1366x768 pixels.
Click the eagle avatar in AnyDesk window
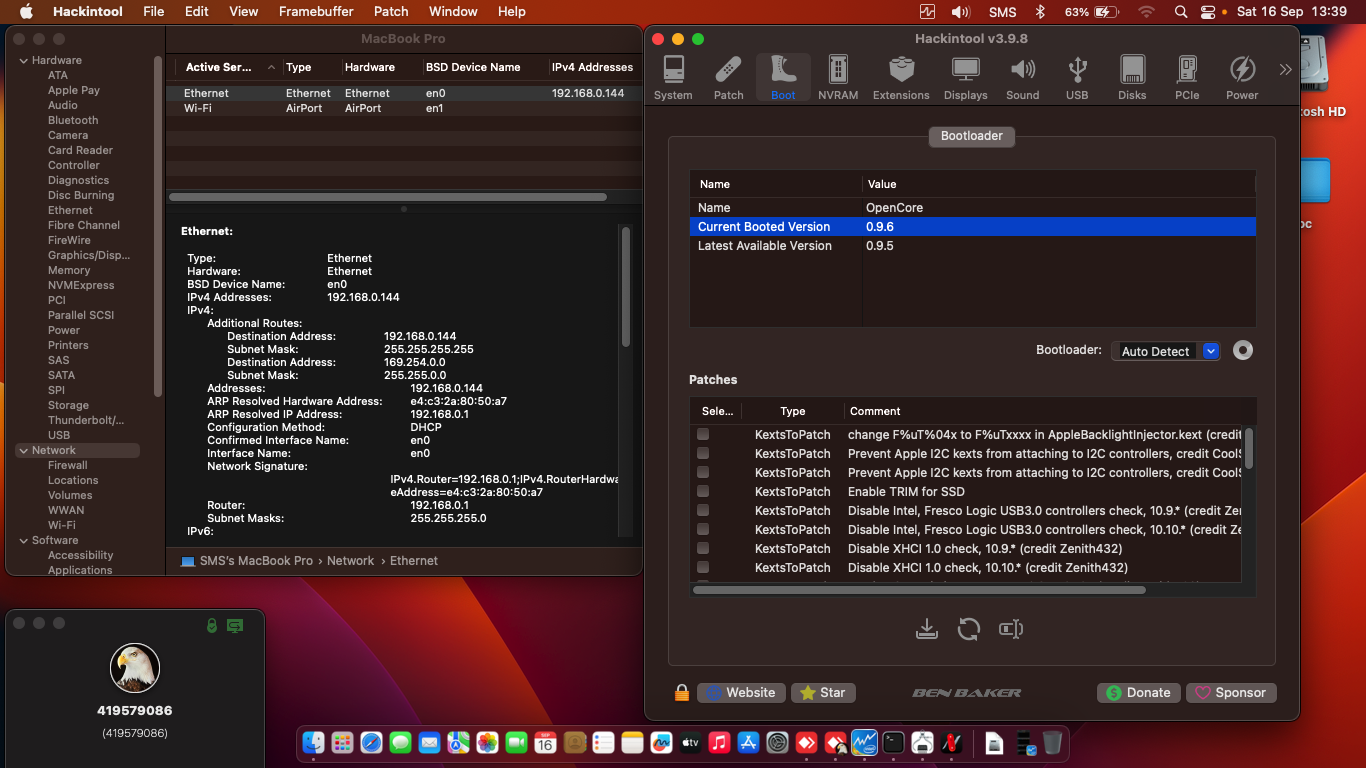tap(135, 669)
